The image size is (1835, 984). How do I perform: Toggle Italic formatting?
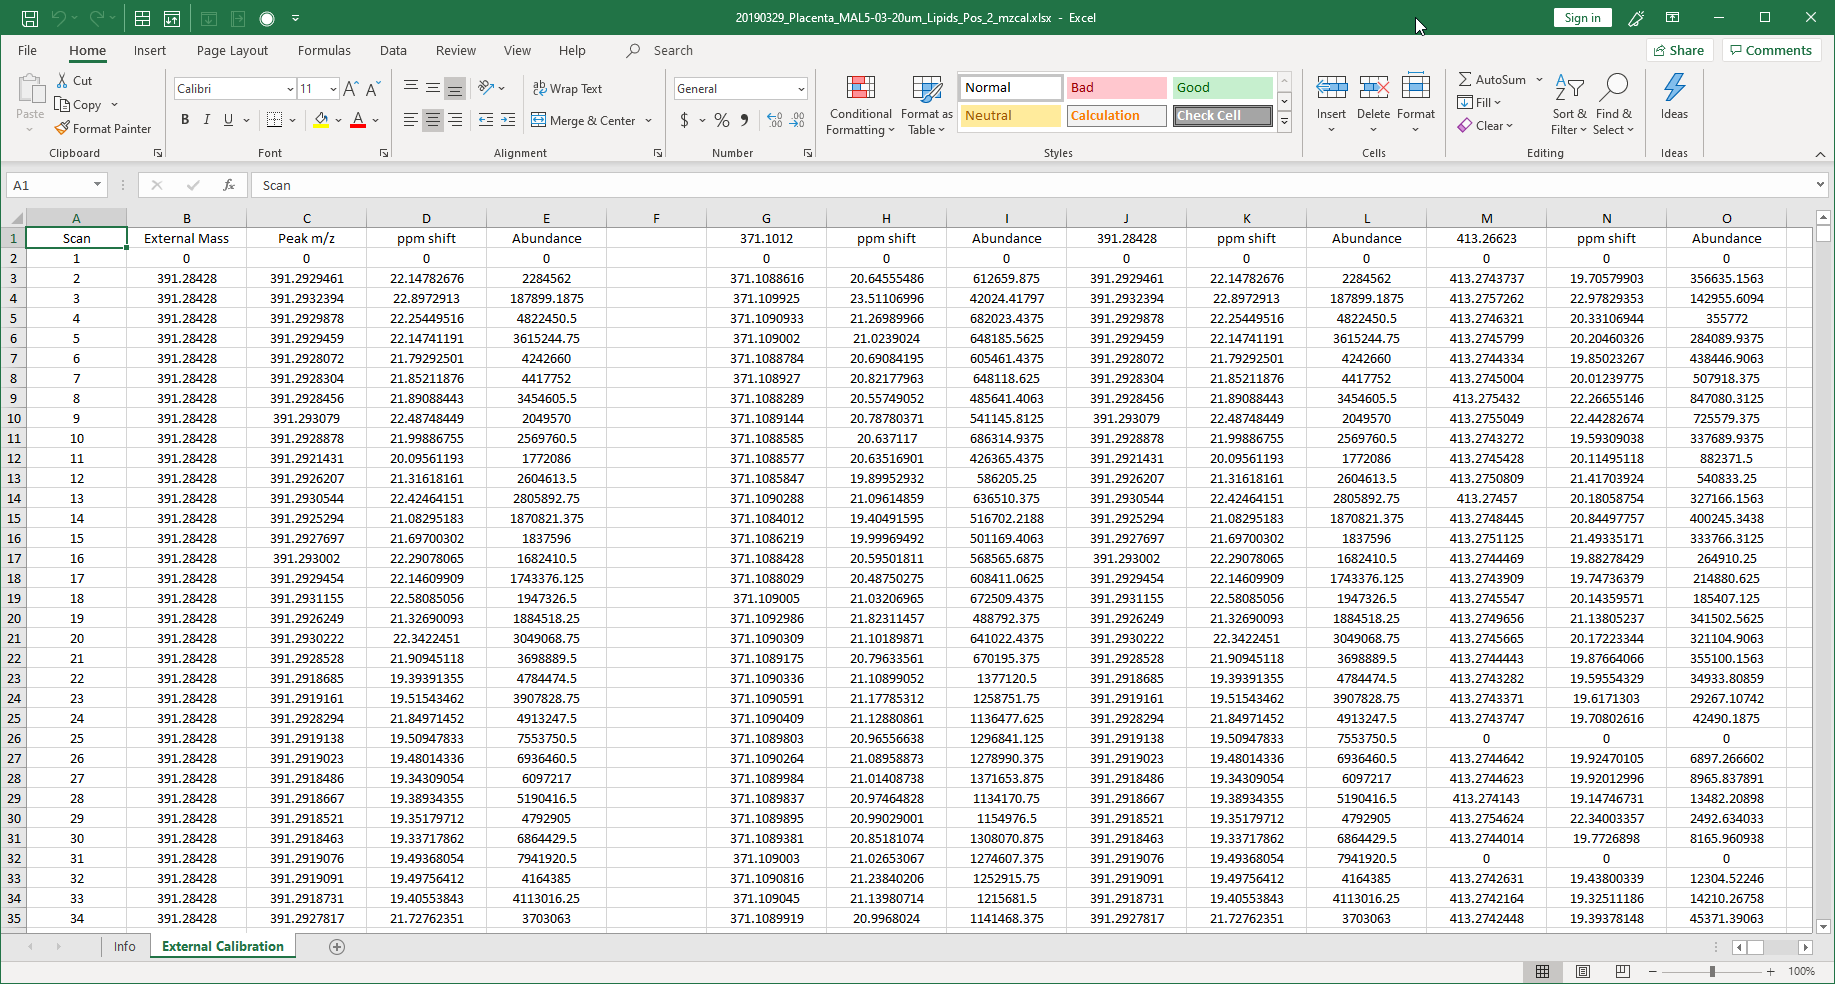point(207,119)
